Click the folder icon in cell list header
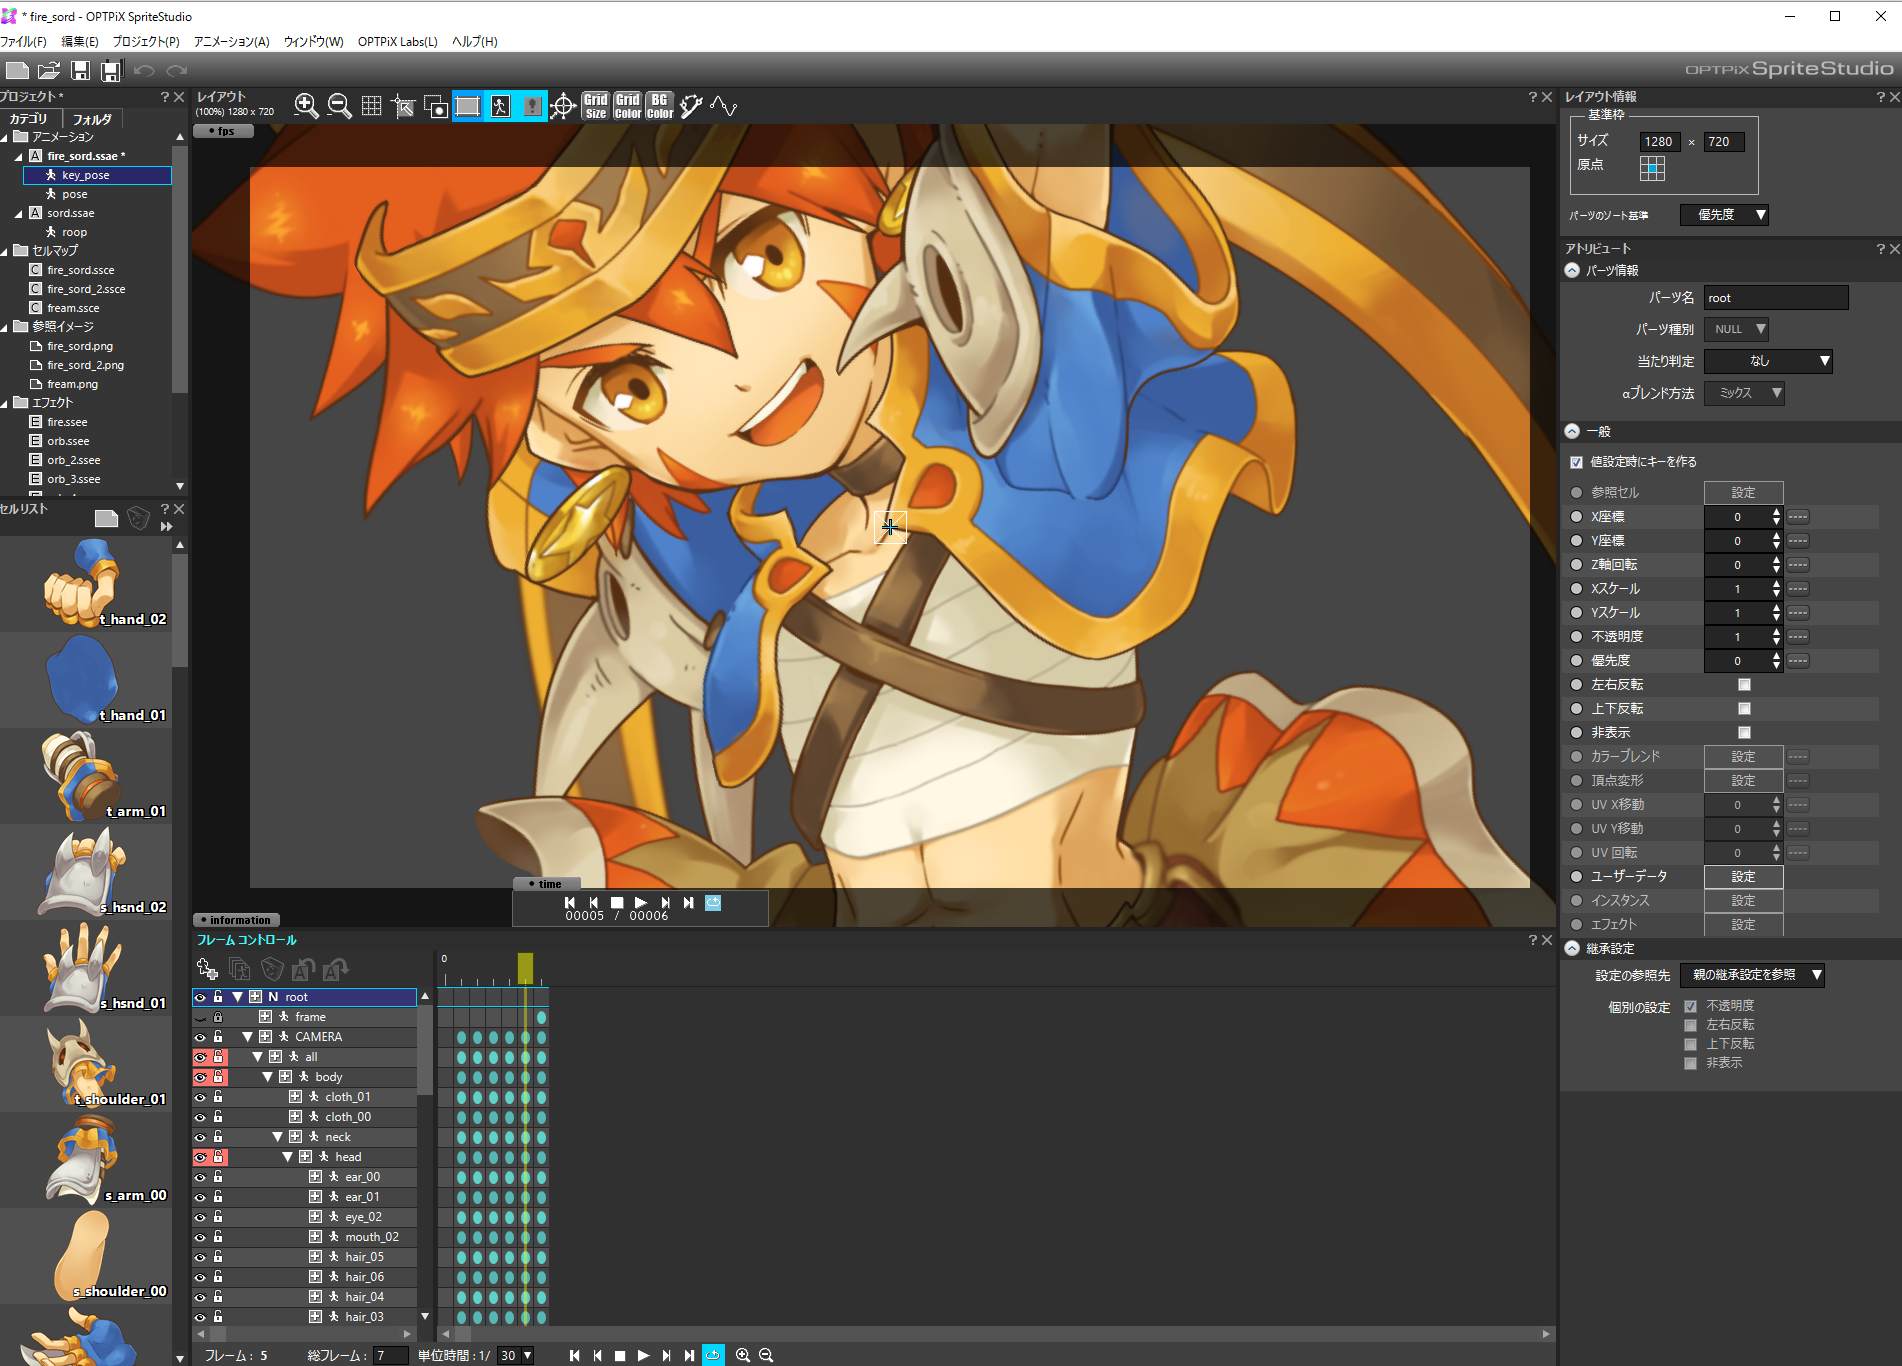The image size is (1902, 1366). pyautogui.click(x=106, y=518)
